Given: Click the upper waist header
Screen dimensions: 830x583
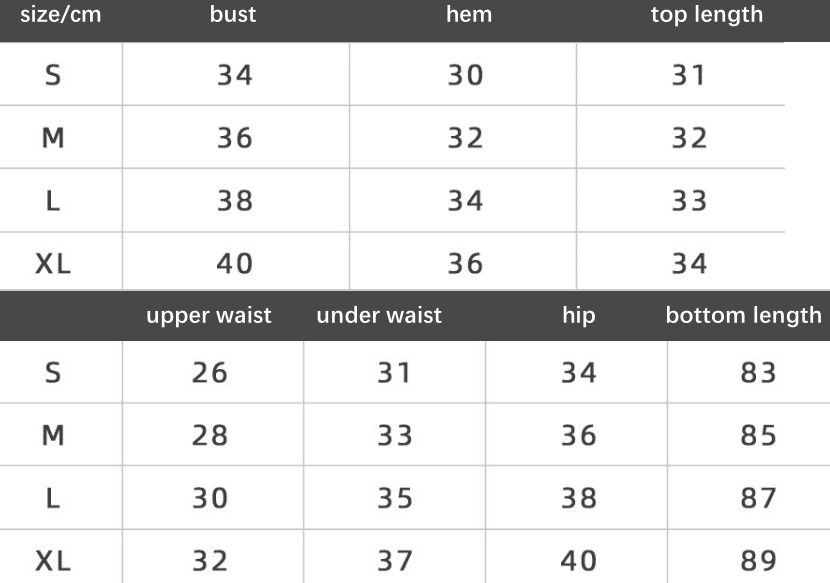Looking at the screenshot, I should [x=209, y=316].
